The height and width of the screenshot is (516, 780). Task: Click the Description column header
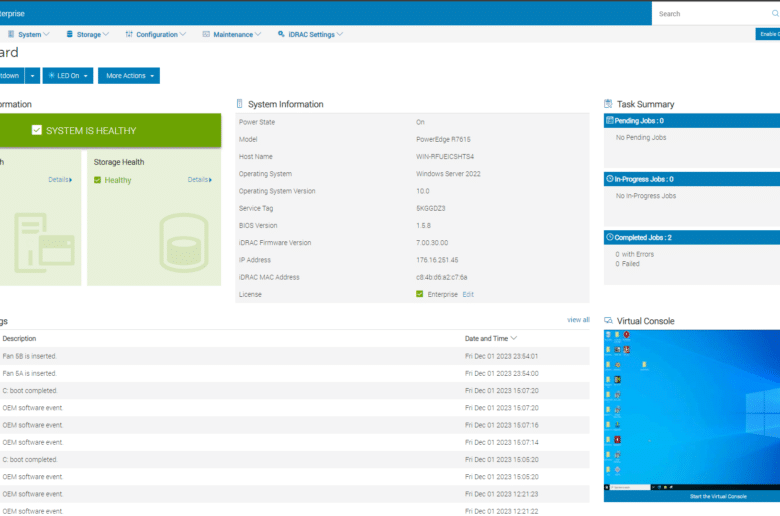coord(19,338)
